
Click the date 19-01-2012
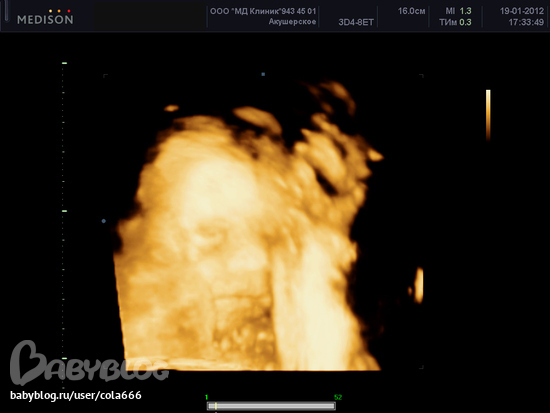coord(522,11)
